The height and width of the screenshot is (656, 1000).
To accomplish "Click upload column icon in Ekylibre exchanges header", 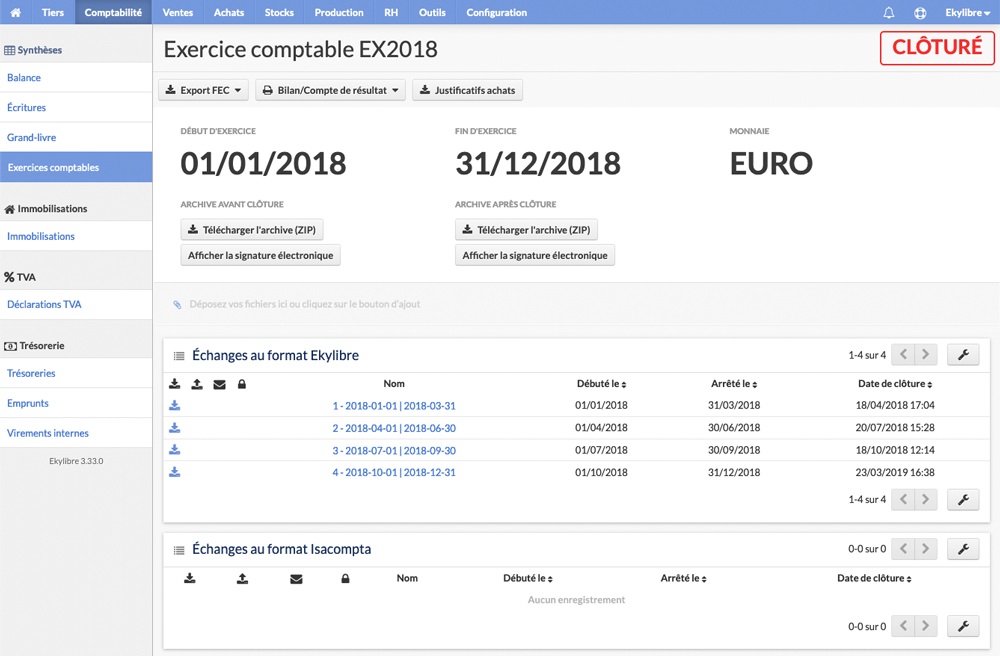I will tap(197, 384).
